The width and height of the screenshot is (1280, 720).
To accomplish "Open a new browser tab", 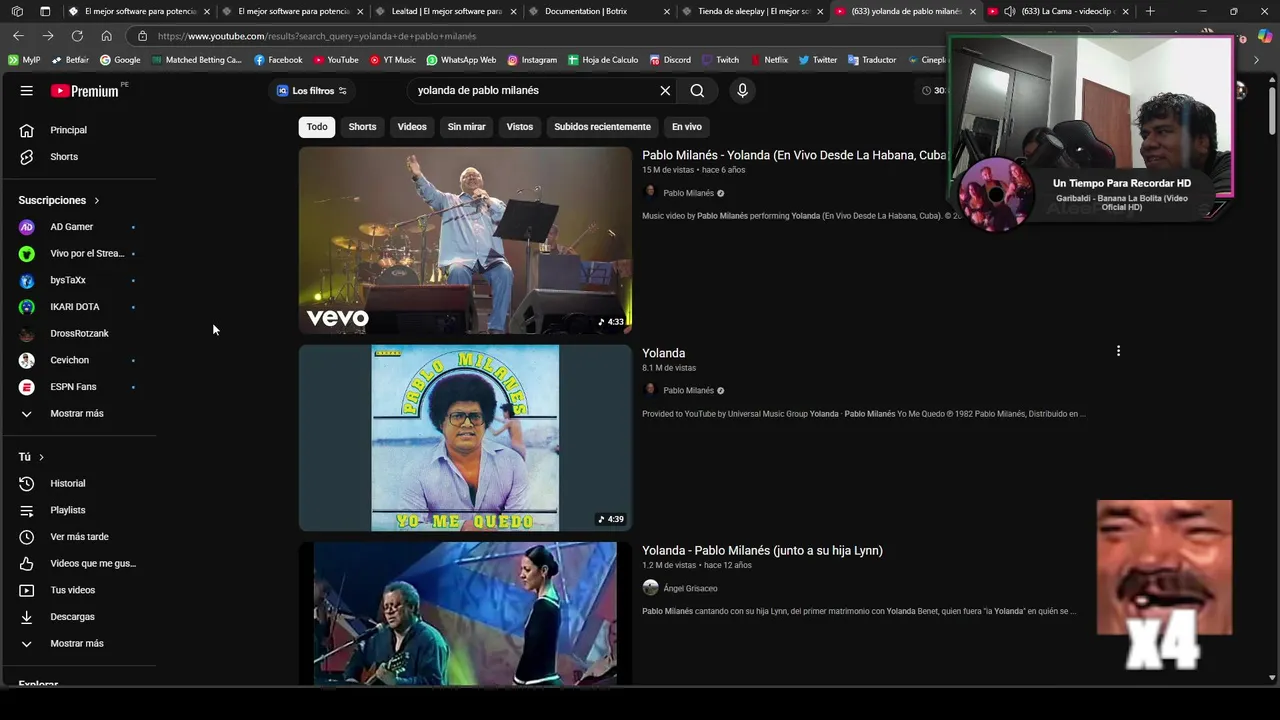I will [1150, 11].
